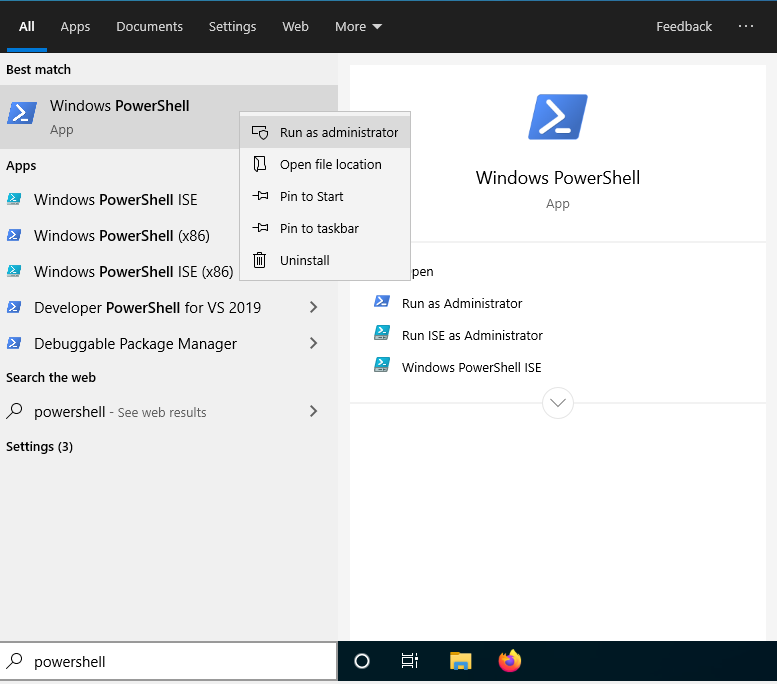Expand the Debuggable Package Manager arrow
Image resolution: width=777 pixels, height=684 pixels.
point(313,343)
